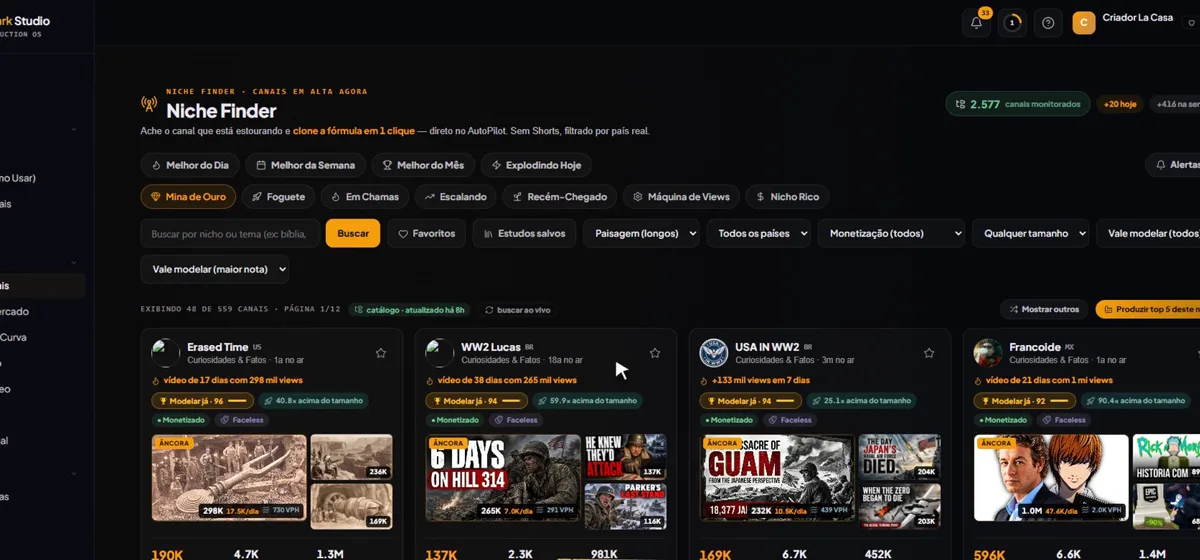Open Parker's Last Stand thumbnail
This screenshot has height=560, width=1200.
[625, 504]
